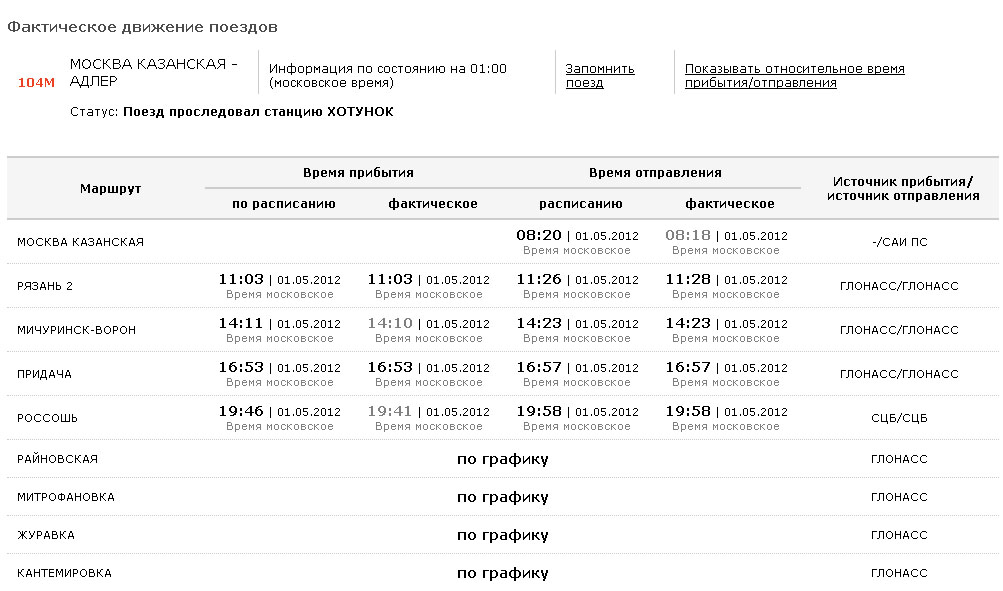Click the 'Время отправления' column header

pyautogui.click(x=655, y=173)
